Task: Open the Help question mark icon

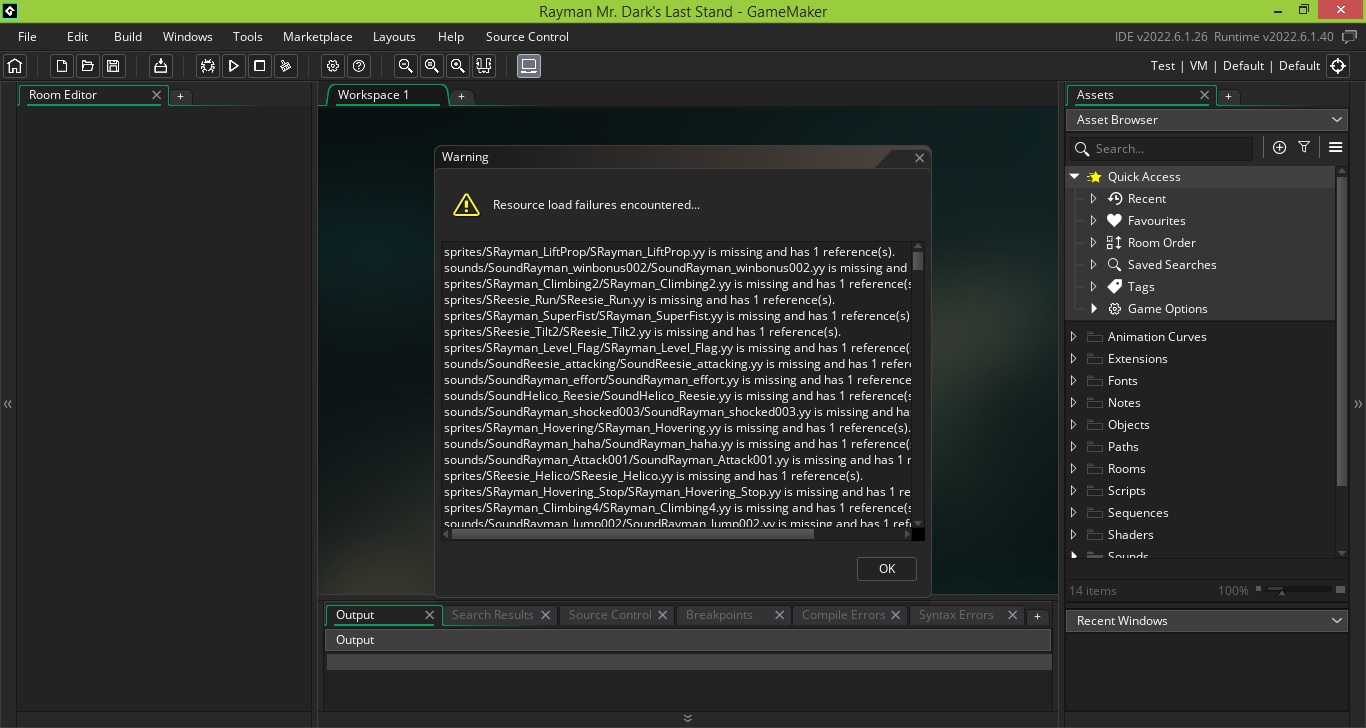Action: [359, 66]
